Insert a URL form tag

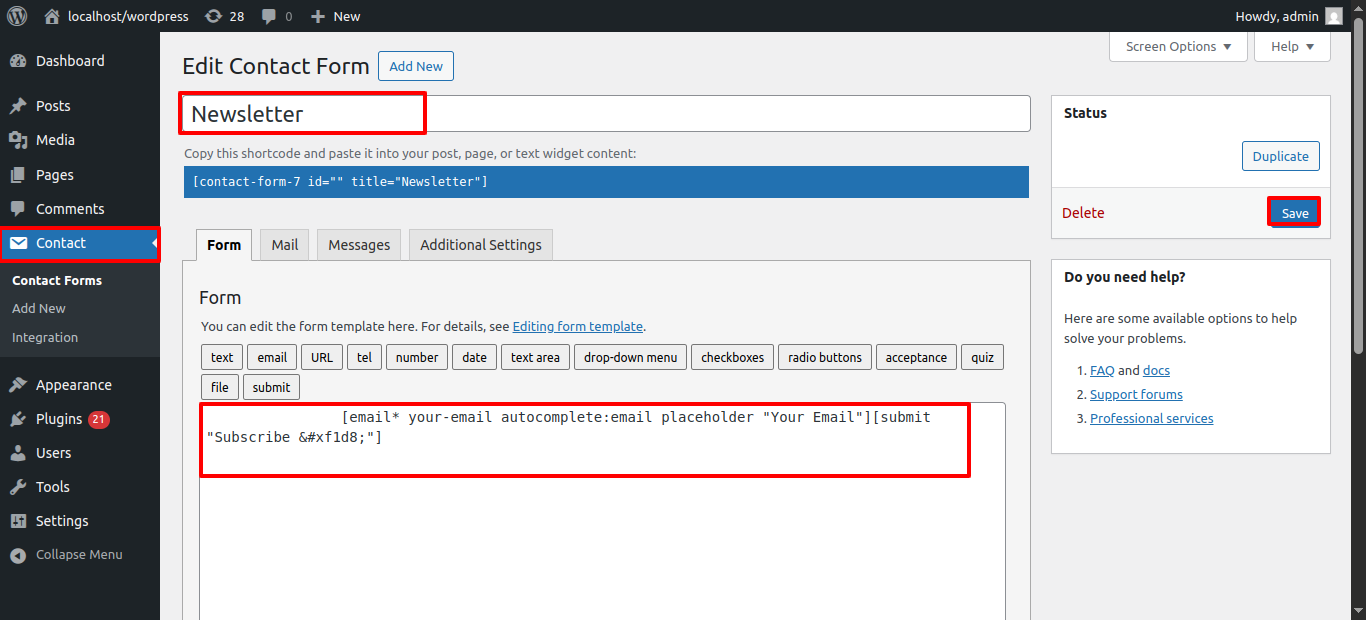[x=322, y=357]
